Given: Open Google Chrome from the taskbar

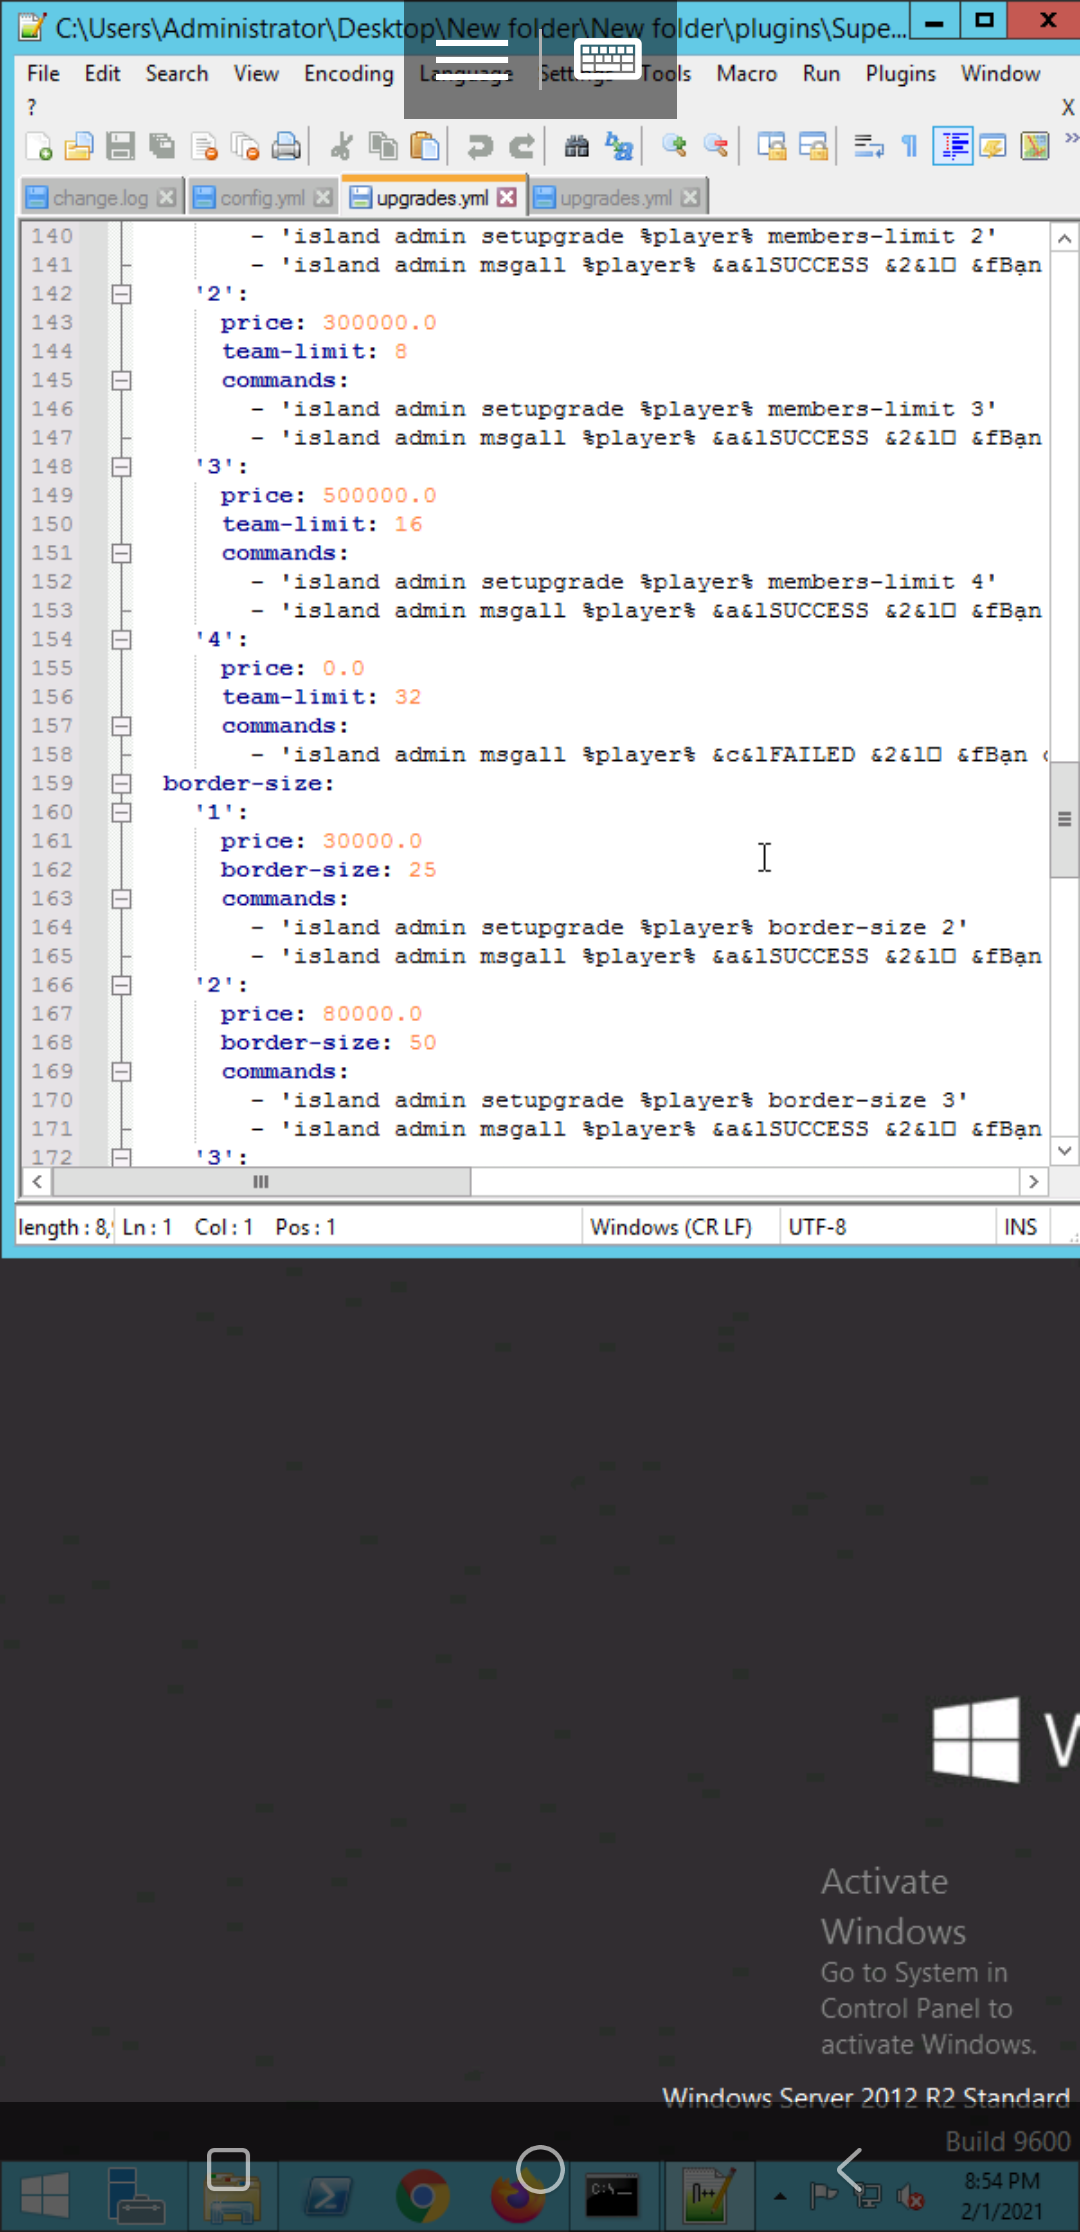Looking at the screenshot, I should pyautogui.click(x=422, y=2196).
